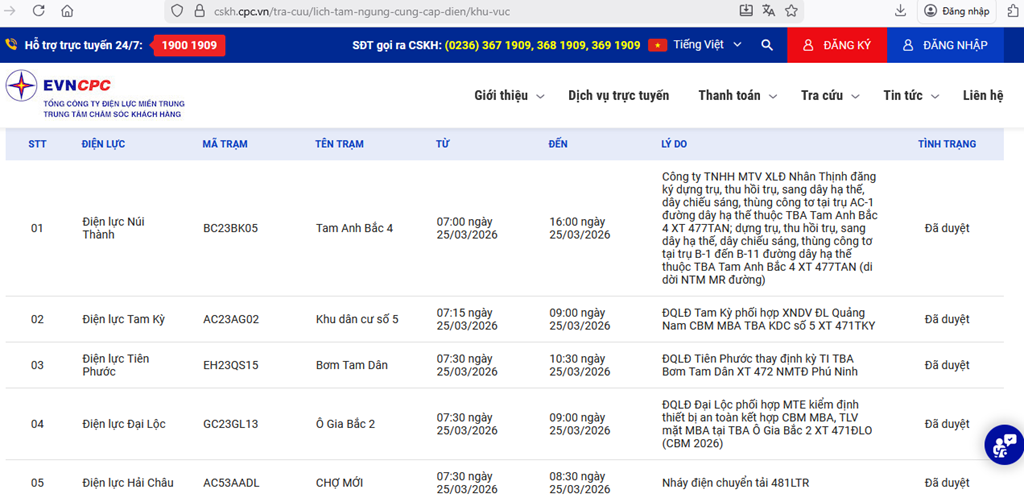Image resolution: width=1024 pixels, height=498 pixels.
Task: Click the shield tracking protection icon
Action: tap(177, 11)
